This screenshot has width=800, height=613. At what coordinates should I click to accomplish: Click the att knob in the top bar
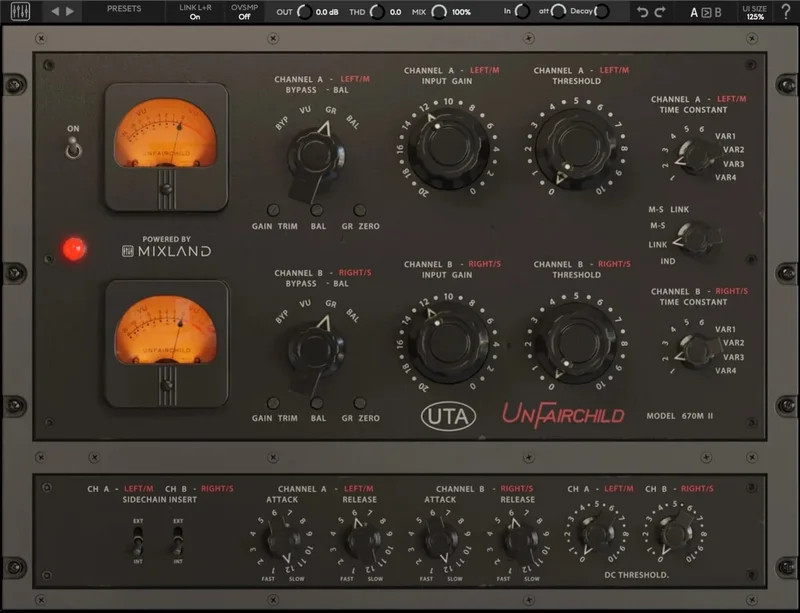(x=558, y=11)
